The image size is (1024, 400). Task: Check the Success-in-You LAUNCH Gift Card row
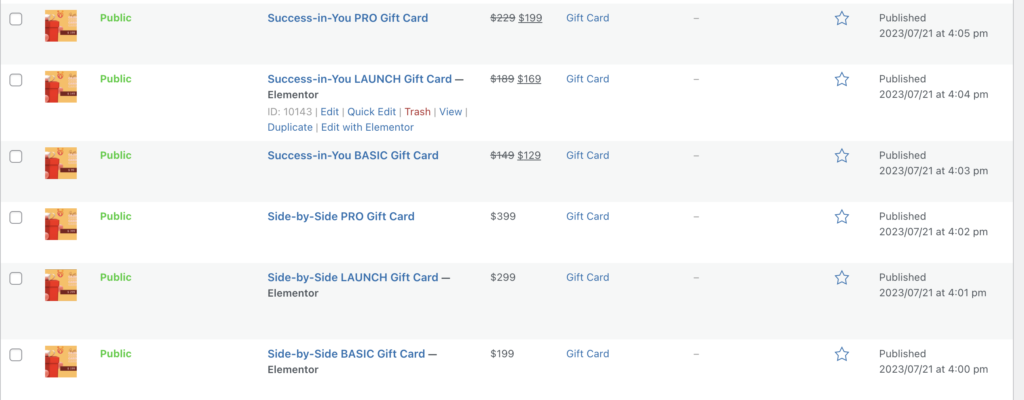(x=16, y=79)
